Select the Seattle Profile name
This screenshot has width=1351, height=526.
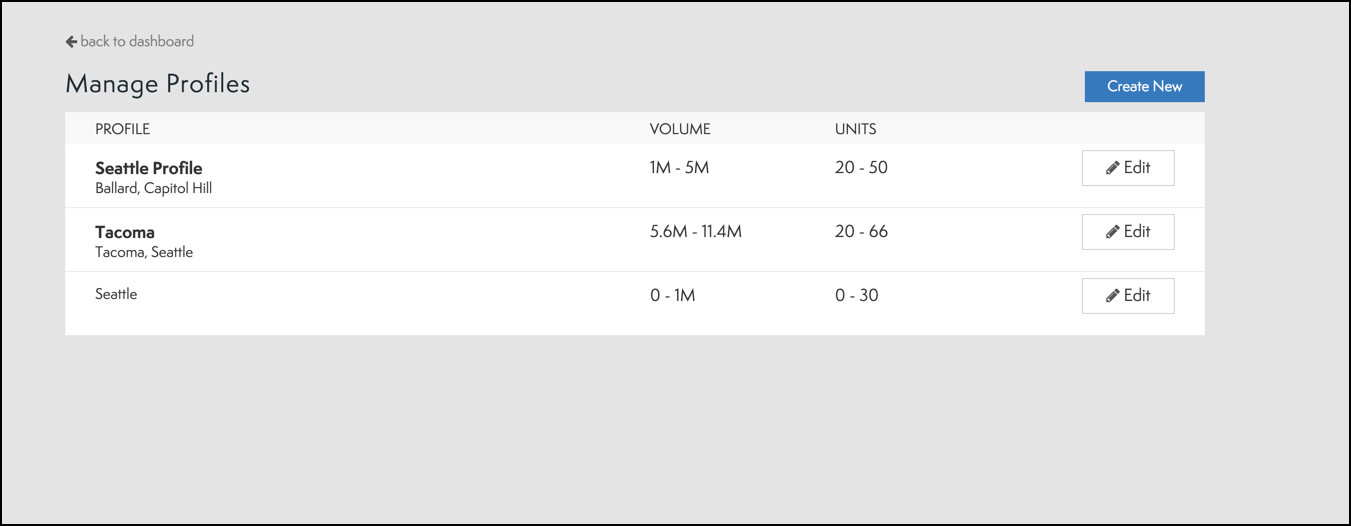(x=149, y=168)
